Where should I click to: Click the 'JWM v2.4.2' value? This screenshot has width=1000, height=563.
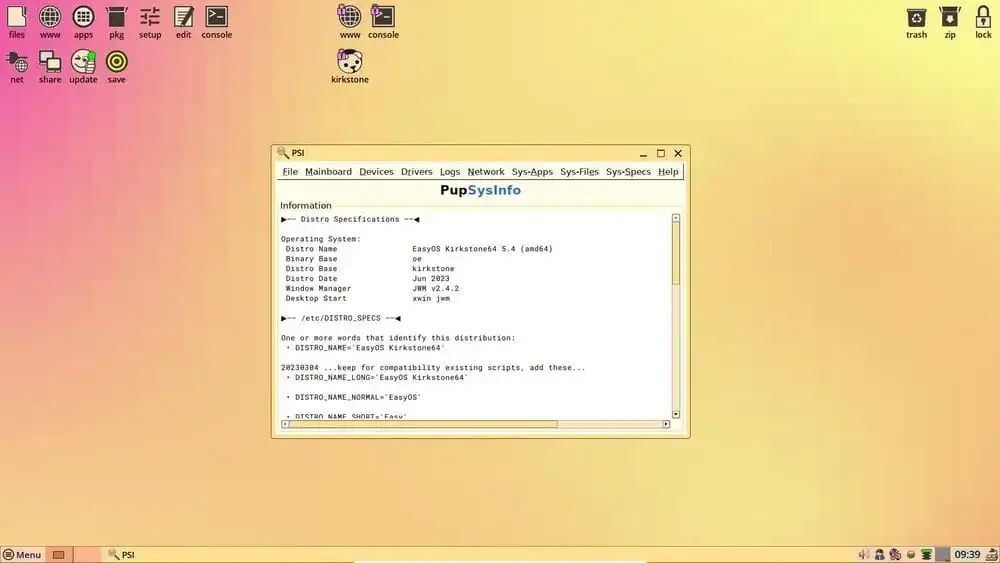[436, 288]
